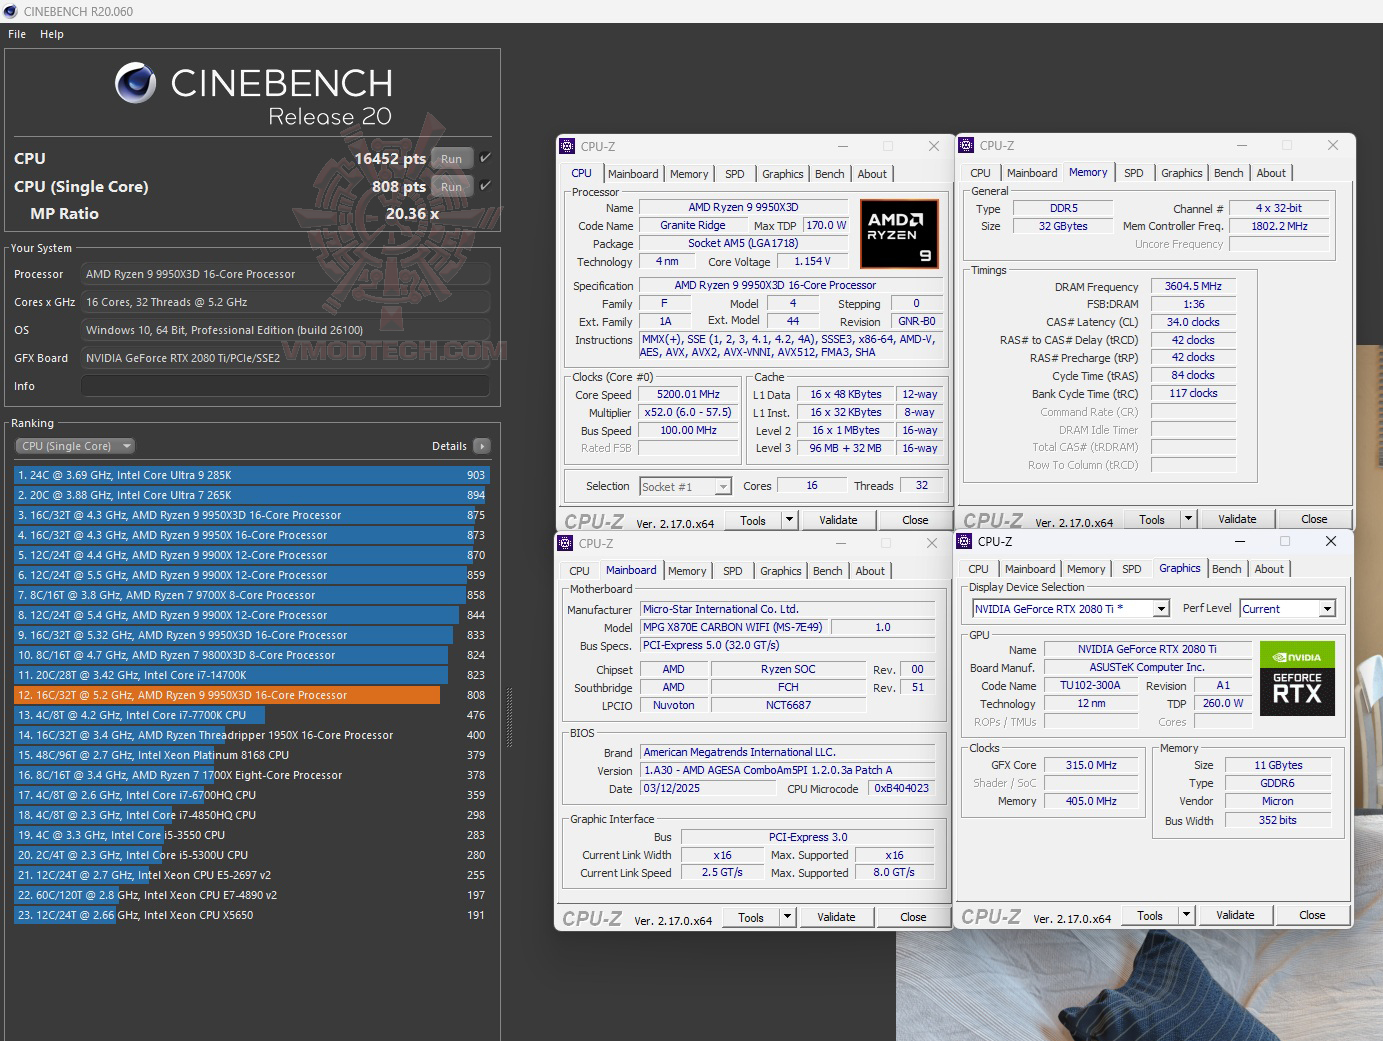Click the Cinebench icon in the title bar
The height and width of the screenshot is (1041, 1383).
(x=11, y=11)
